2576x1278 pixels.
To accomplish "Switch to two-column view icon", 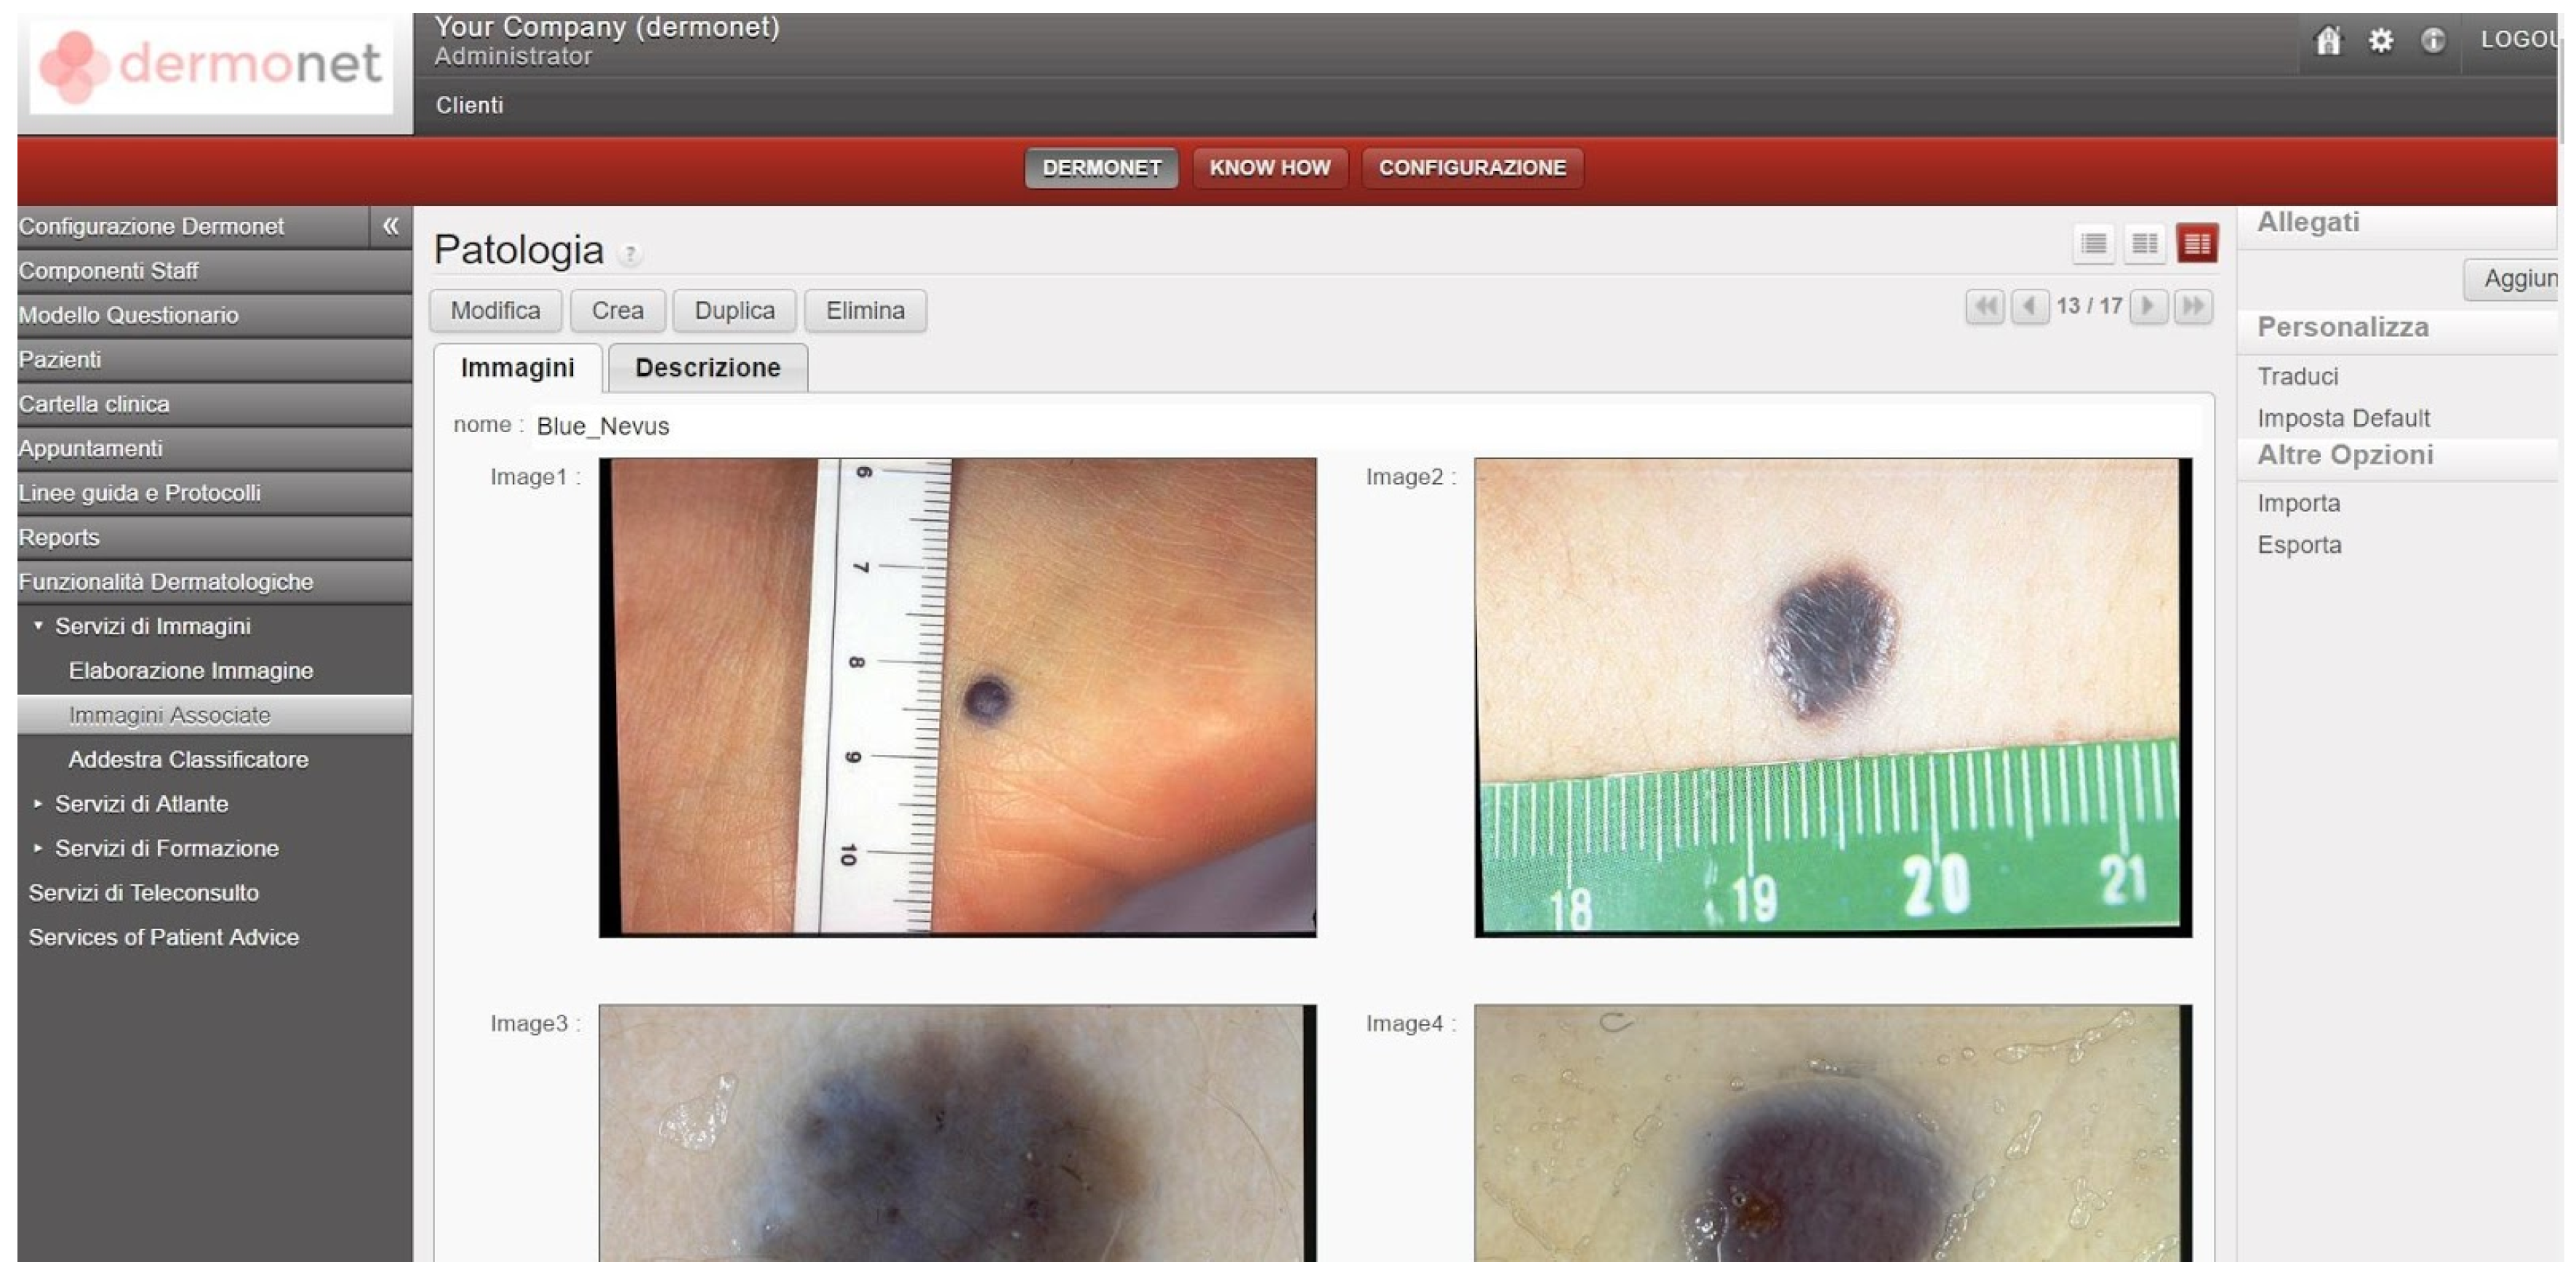I will pyautogui.click(x=2144, y=244).
